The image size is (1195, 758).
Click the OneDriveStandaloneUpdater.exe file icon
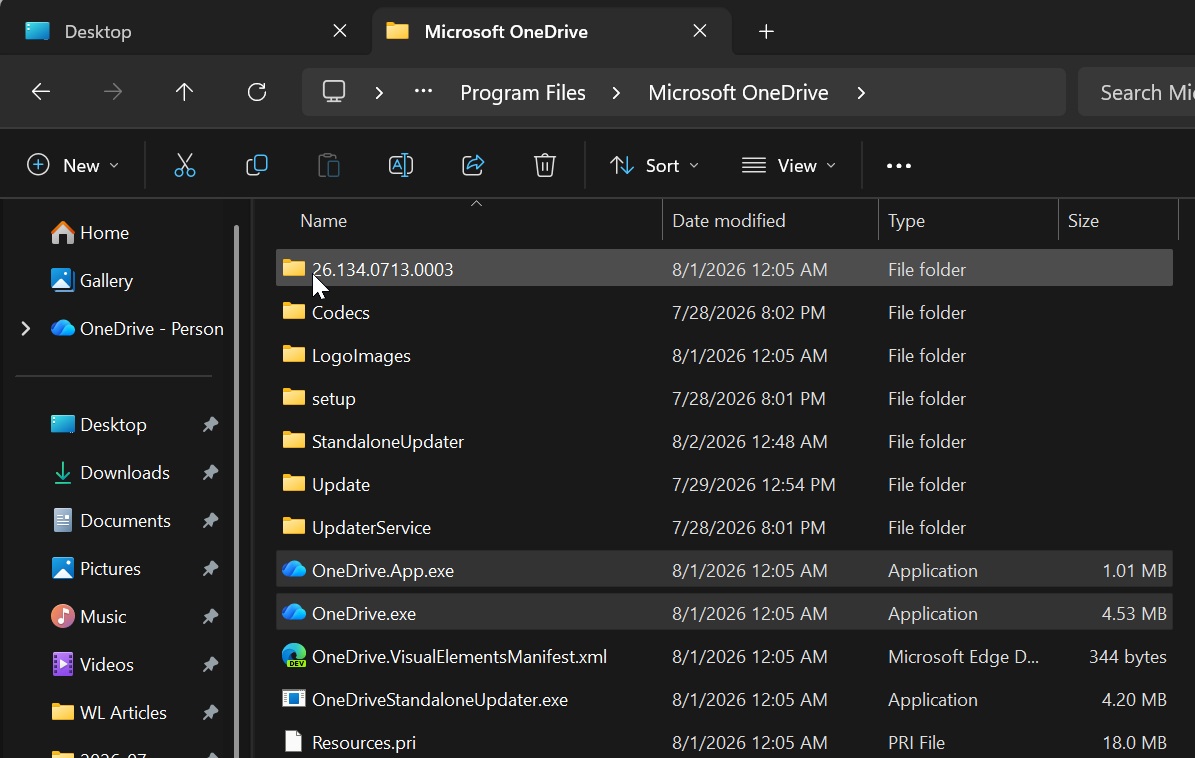293,699
